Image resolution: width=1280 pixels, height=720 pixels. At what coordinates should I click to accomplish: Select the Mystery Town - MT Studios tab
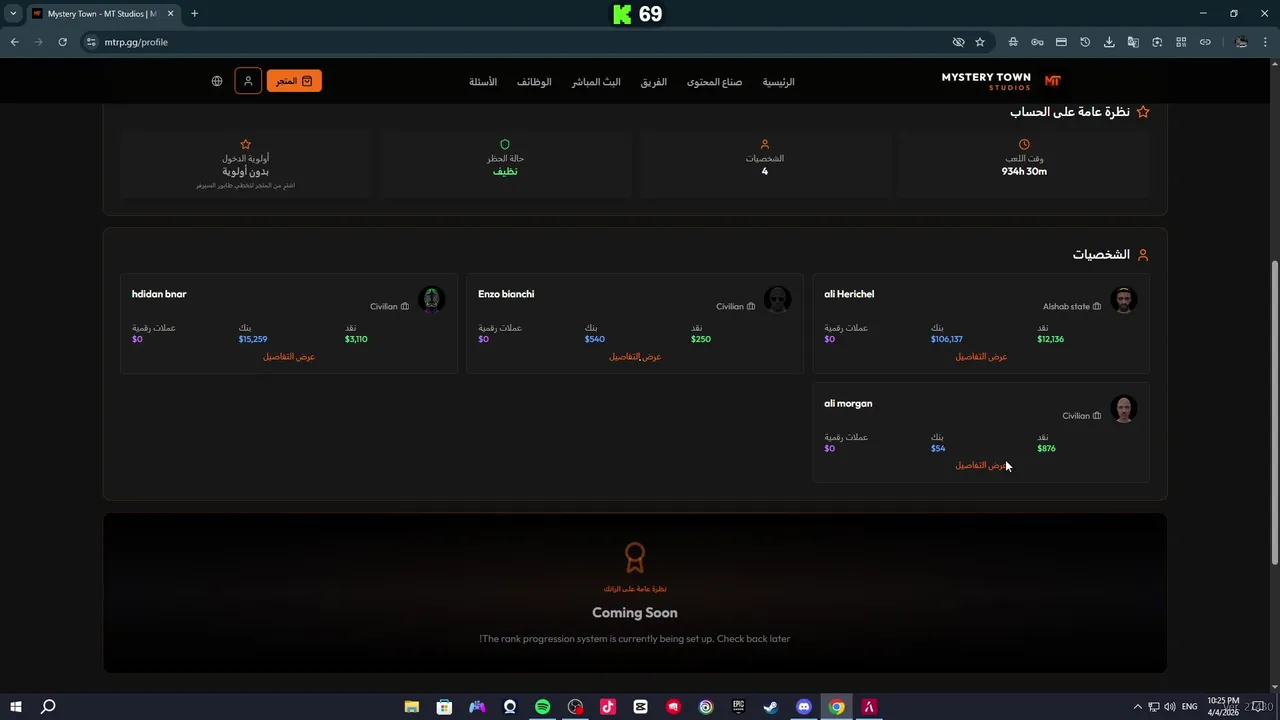[102, 14]
